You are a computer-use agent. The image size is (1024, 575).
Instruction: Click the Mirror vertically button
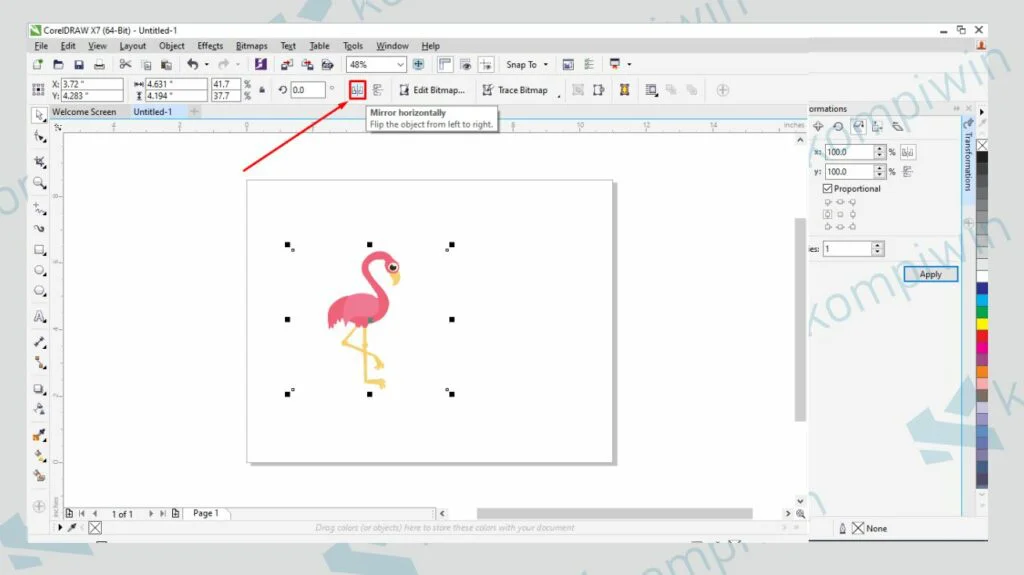point(378,90)
